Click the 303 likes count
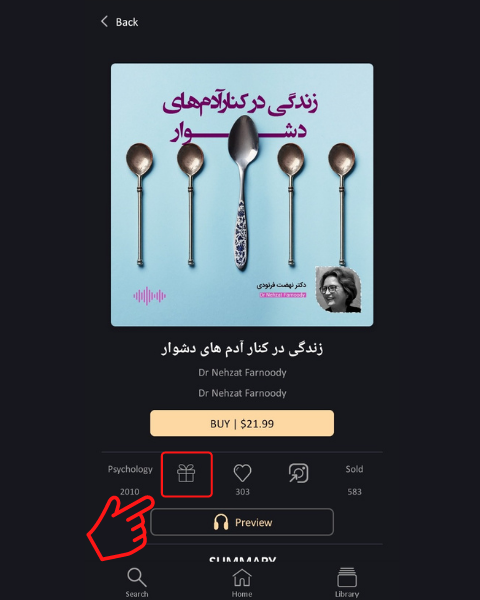The image size is (480, 600). click(242, 492)
